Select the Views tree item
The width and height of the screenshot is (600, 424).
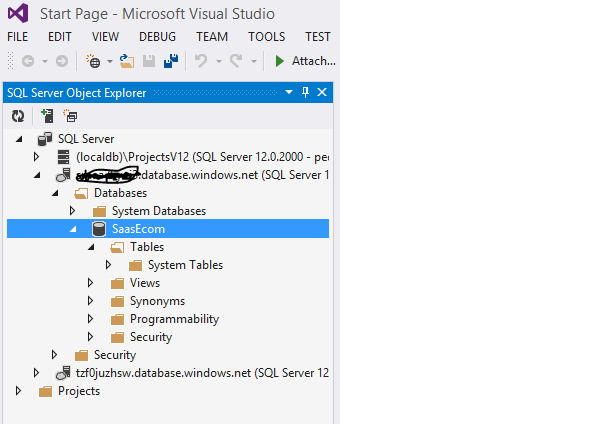145,283
